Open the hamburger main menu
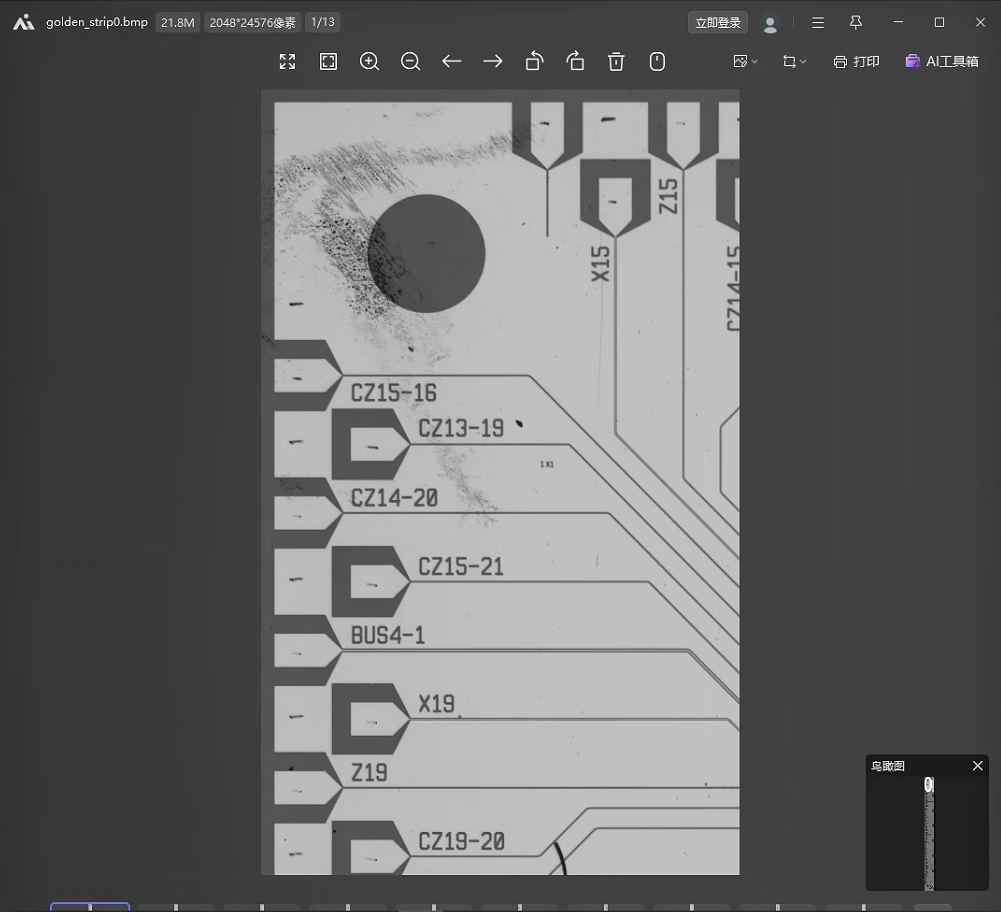Screen dimensions: 1001x912 click(818, 22)
